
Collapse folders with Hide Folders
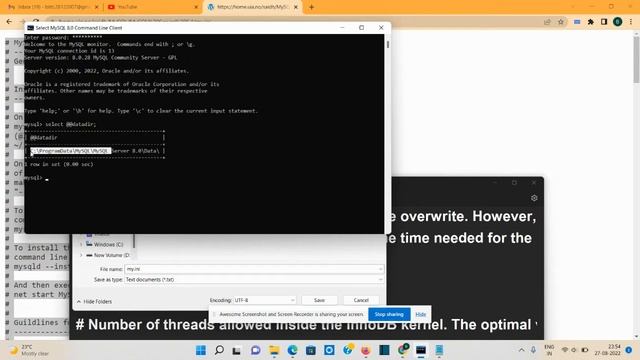pyautogui.click(x=94, y=302)
